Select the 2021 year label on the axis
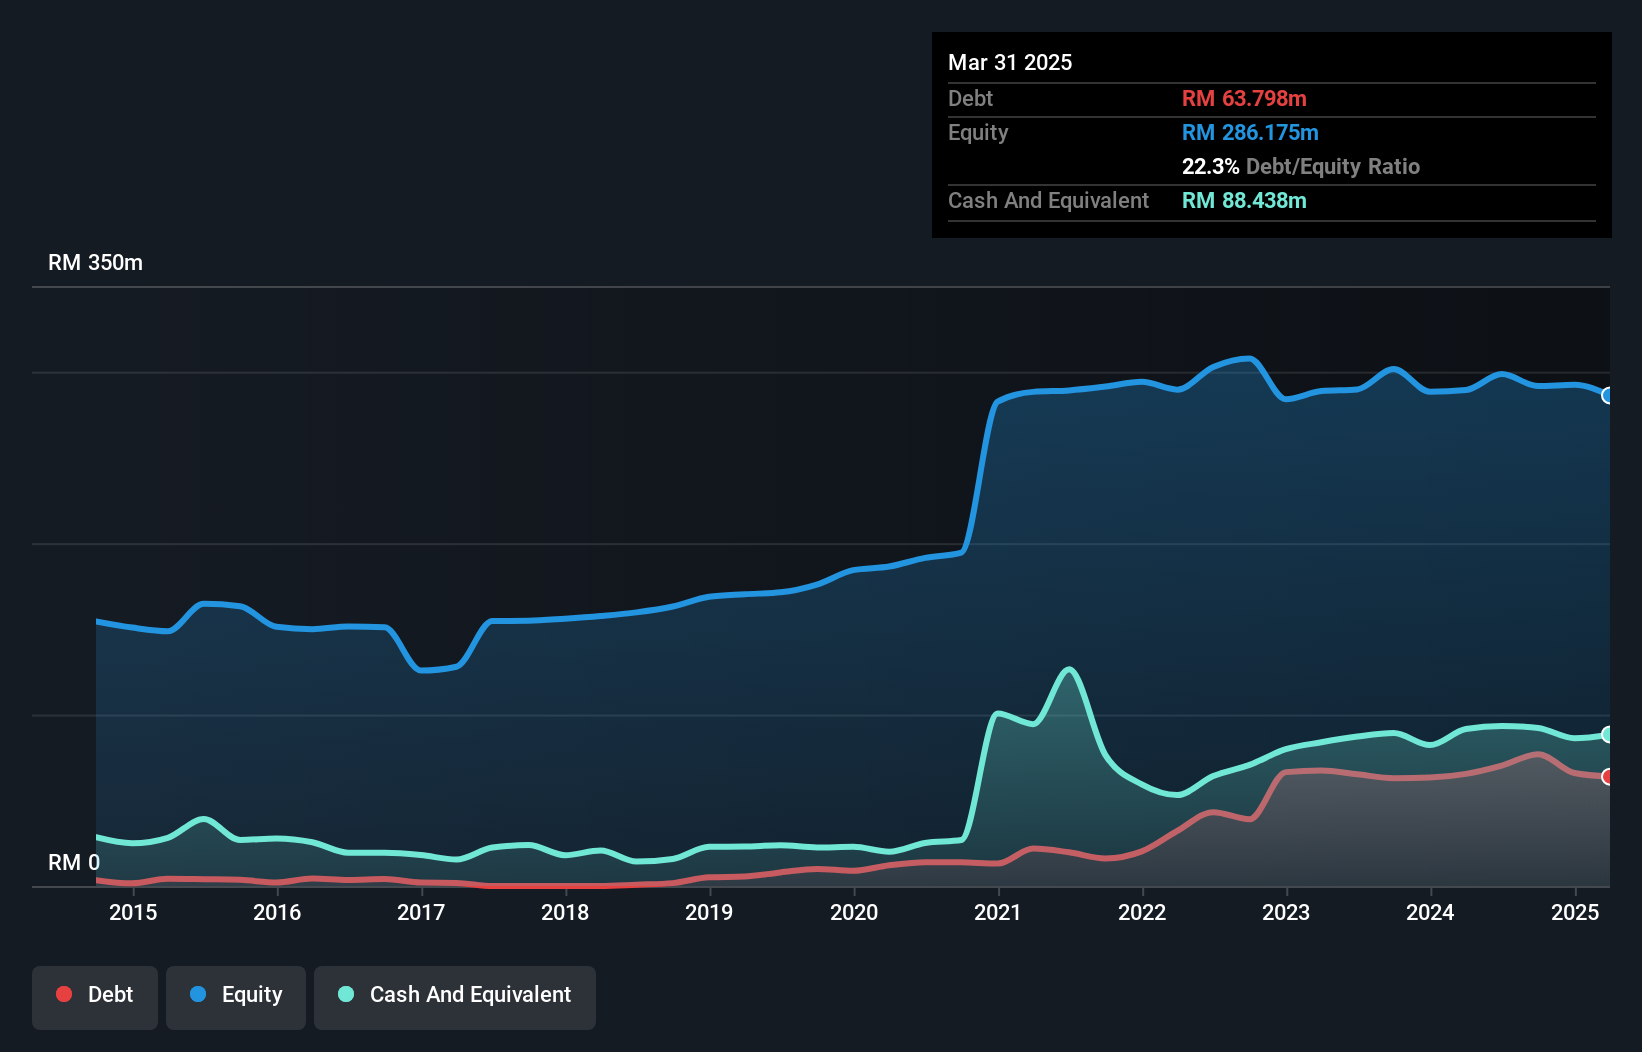 tap(995, 913)
